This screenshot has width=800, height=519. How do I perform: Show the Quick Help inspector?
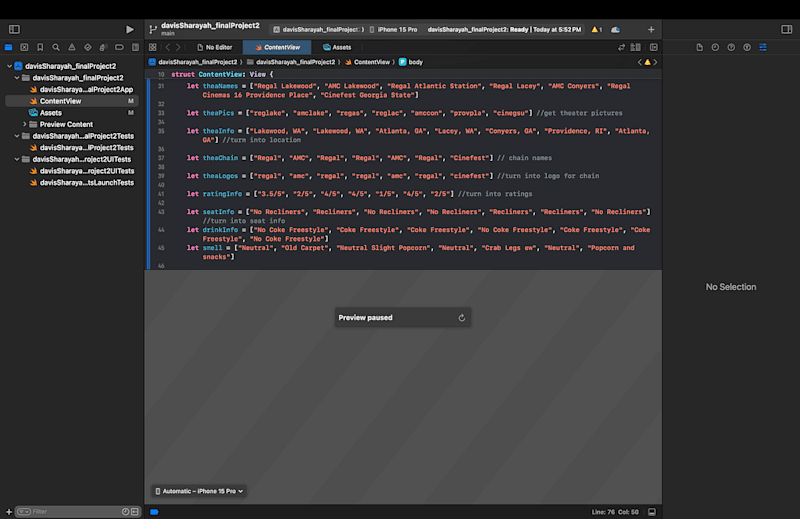tap(731, 47)
